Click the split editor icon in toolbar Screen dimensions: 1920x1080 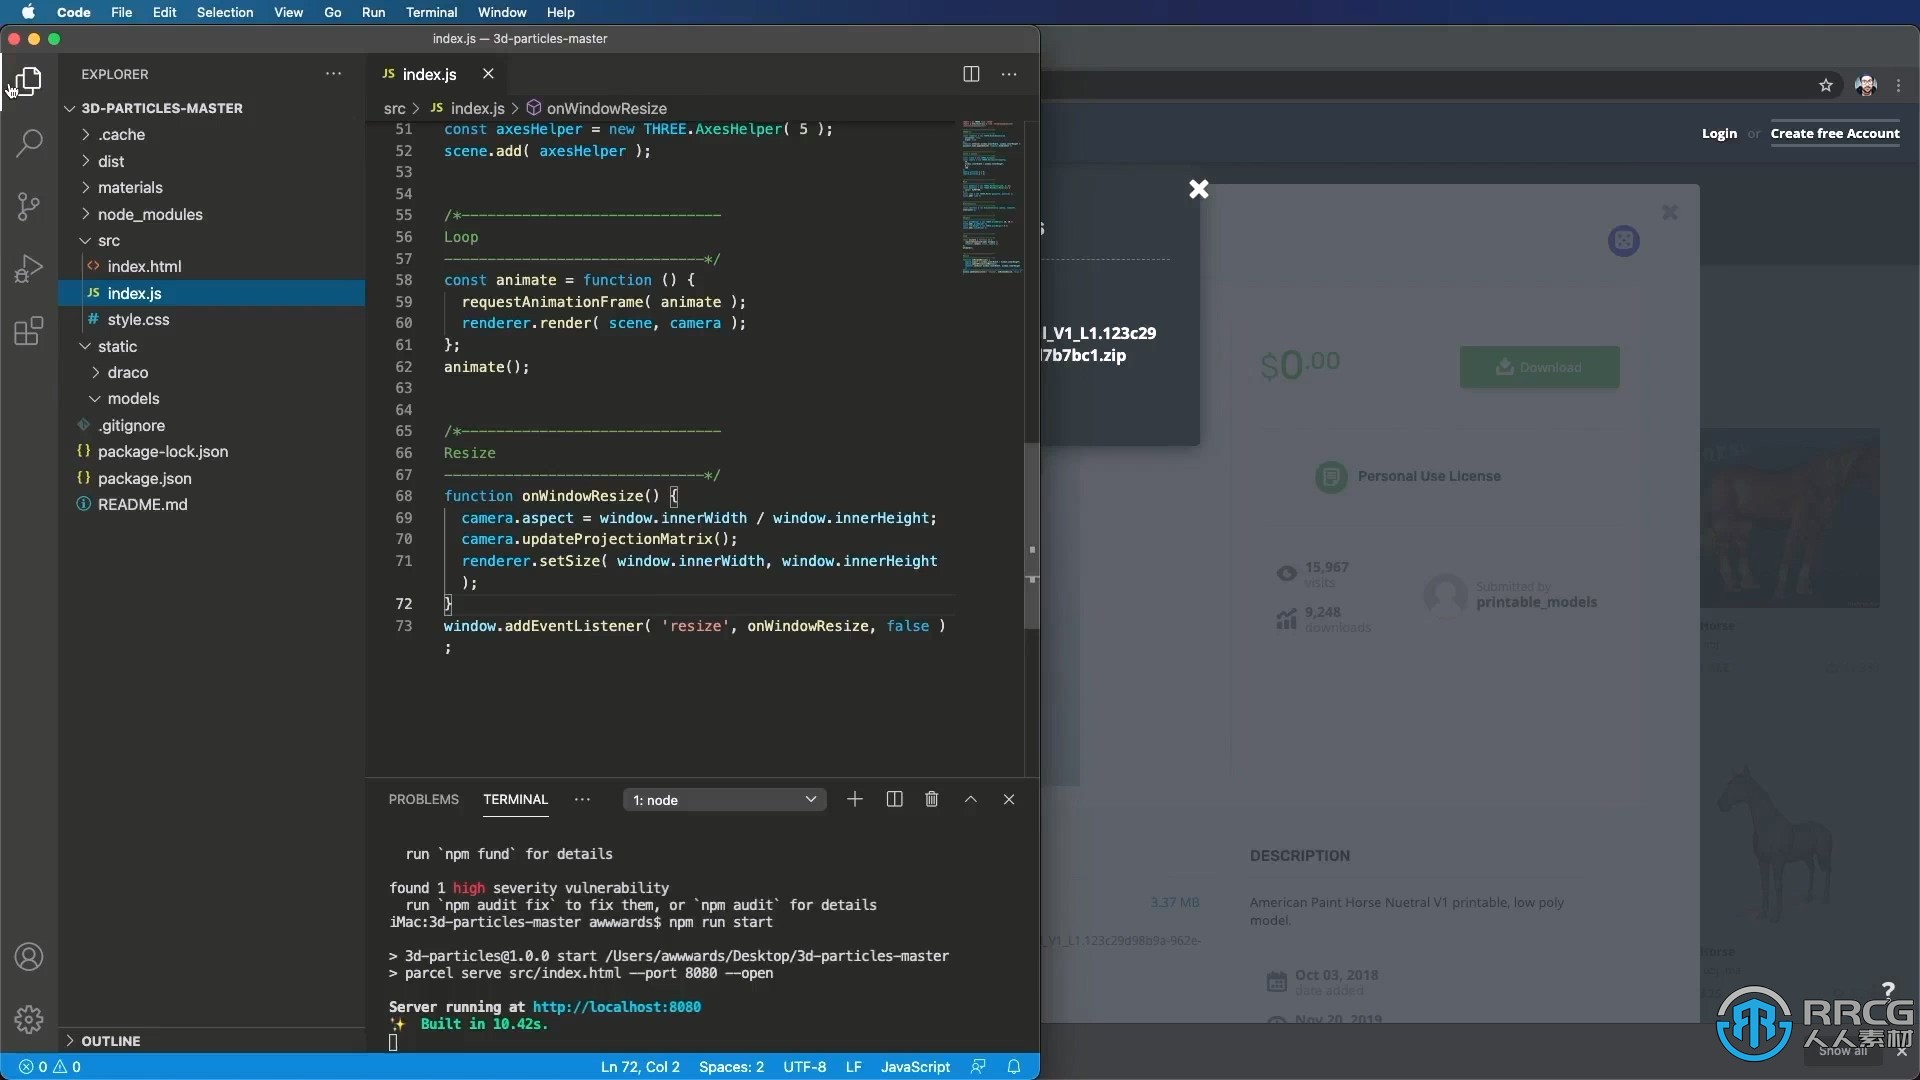coord(971,73)
